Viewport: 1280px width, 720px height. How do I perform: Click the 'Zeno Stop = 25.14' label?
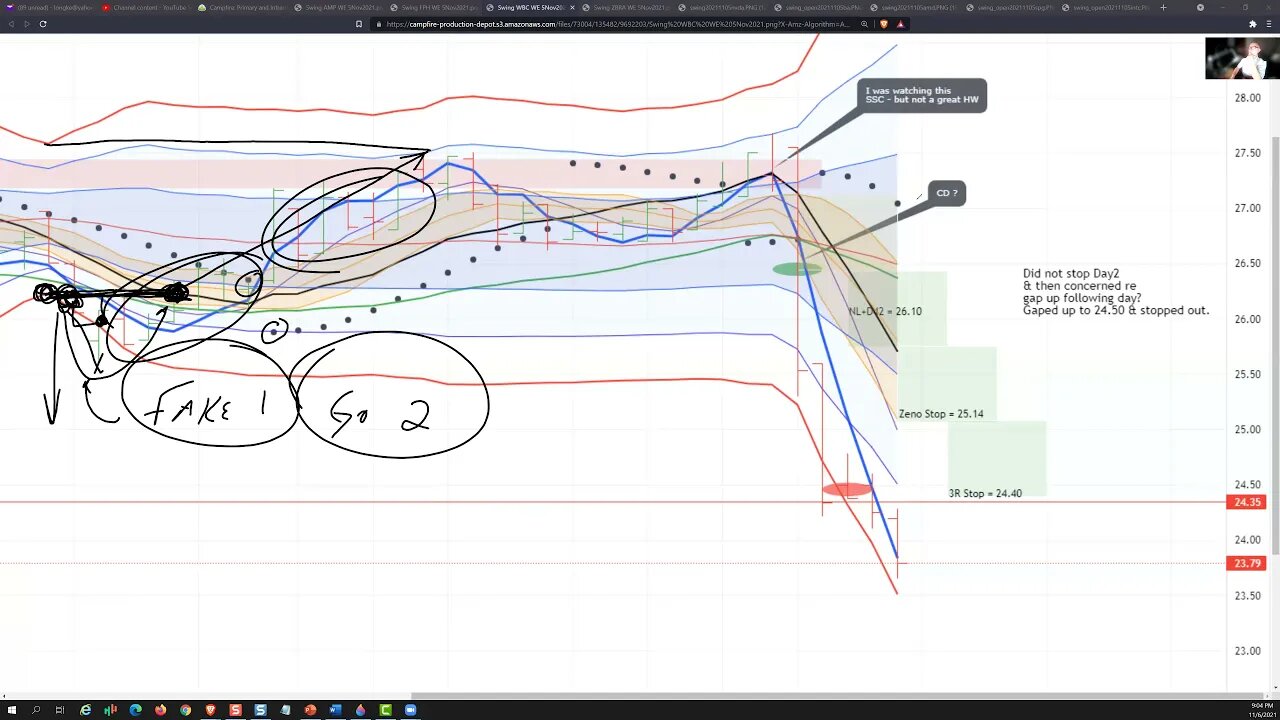point(941,414)
